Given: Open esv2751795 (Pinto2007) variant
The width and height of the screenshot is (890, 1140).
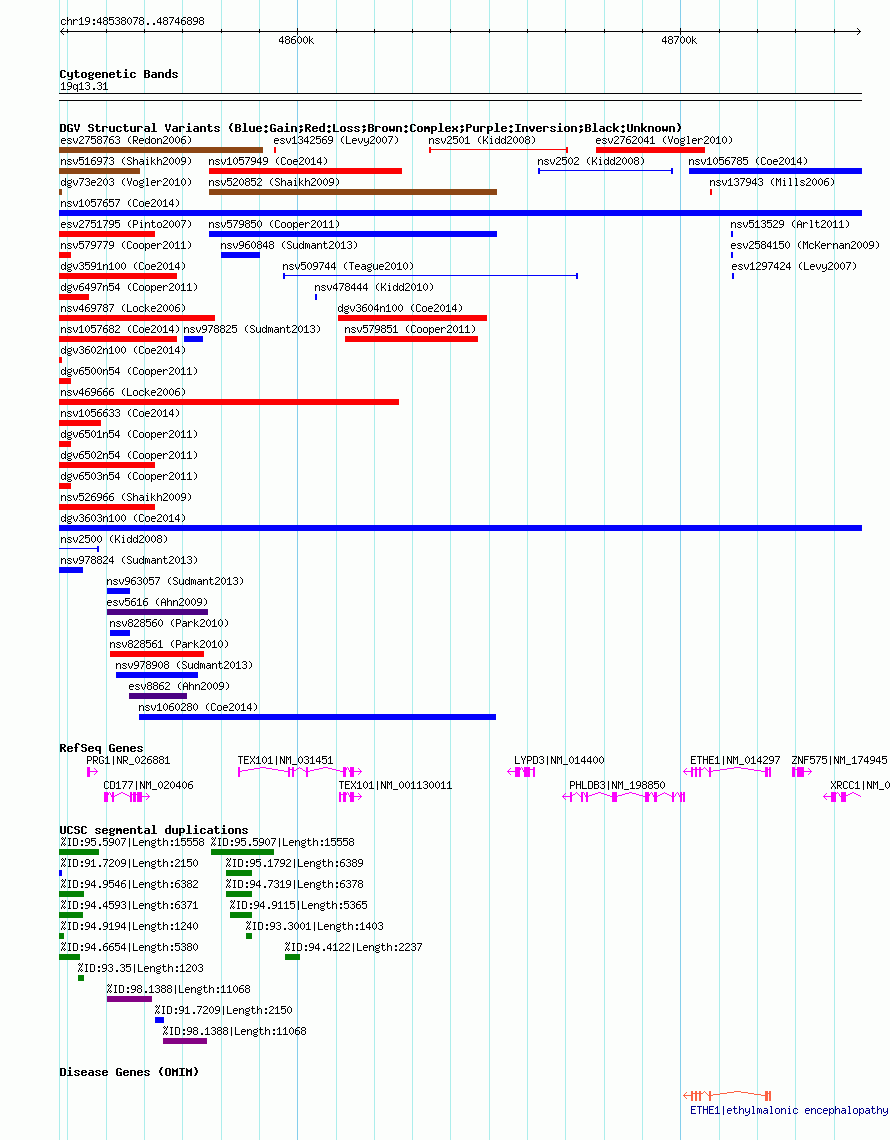Looking at the screenshot, I should pos(126,225).
